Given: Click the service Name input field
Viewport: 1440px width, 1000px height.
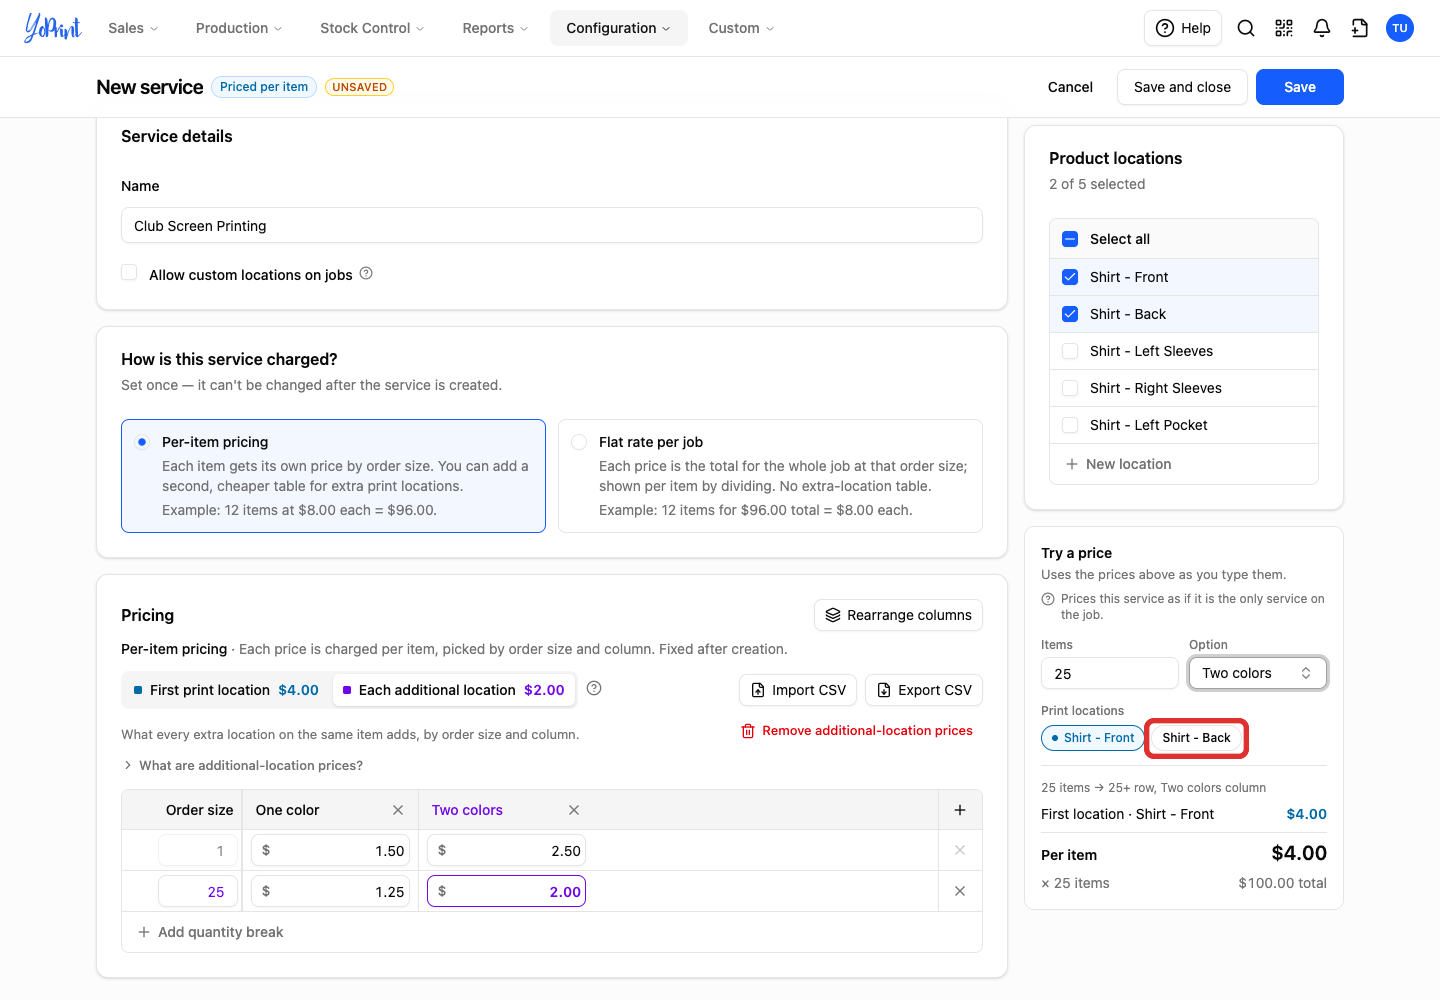Looking at the screenshot, I should pos(552,225).
